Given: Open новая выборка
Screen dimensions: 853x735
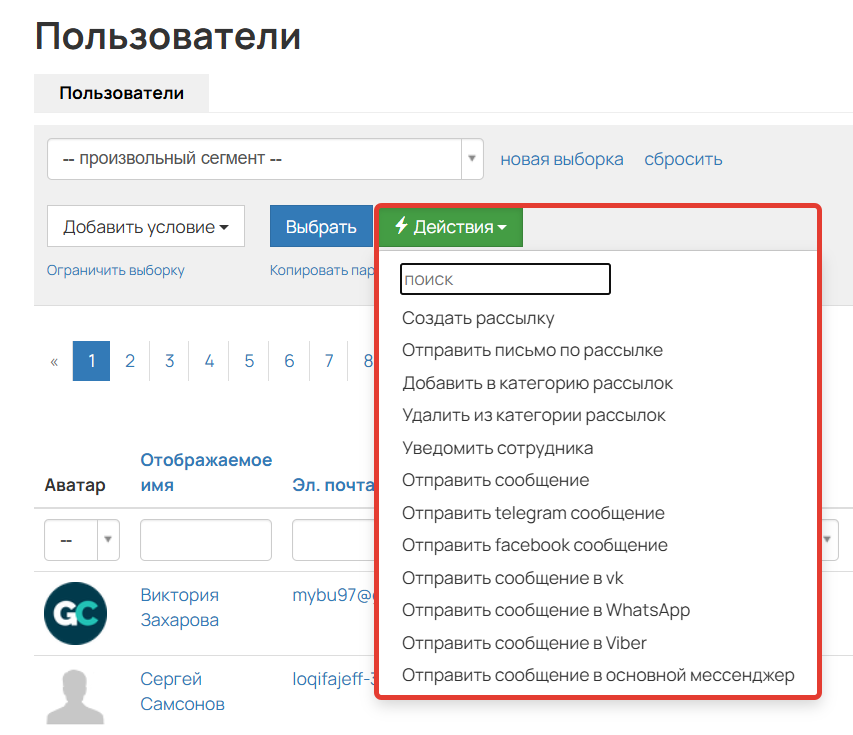Looking at the screenshot, I should (562, 159).
